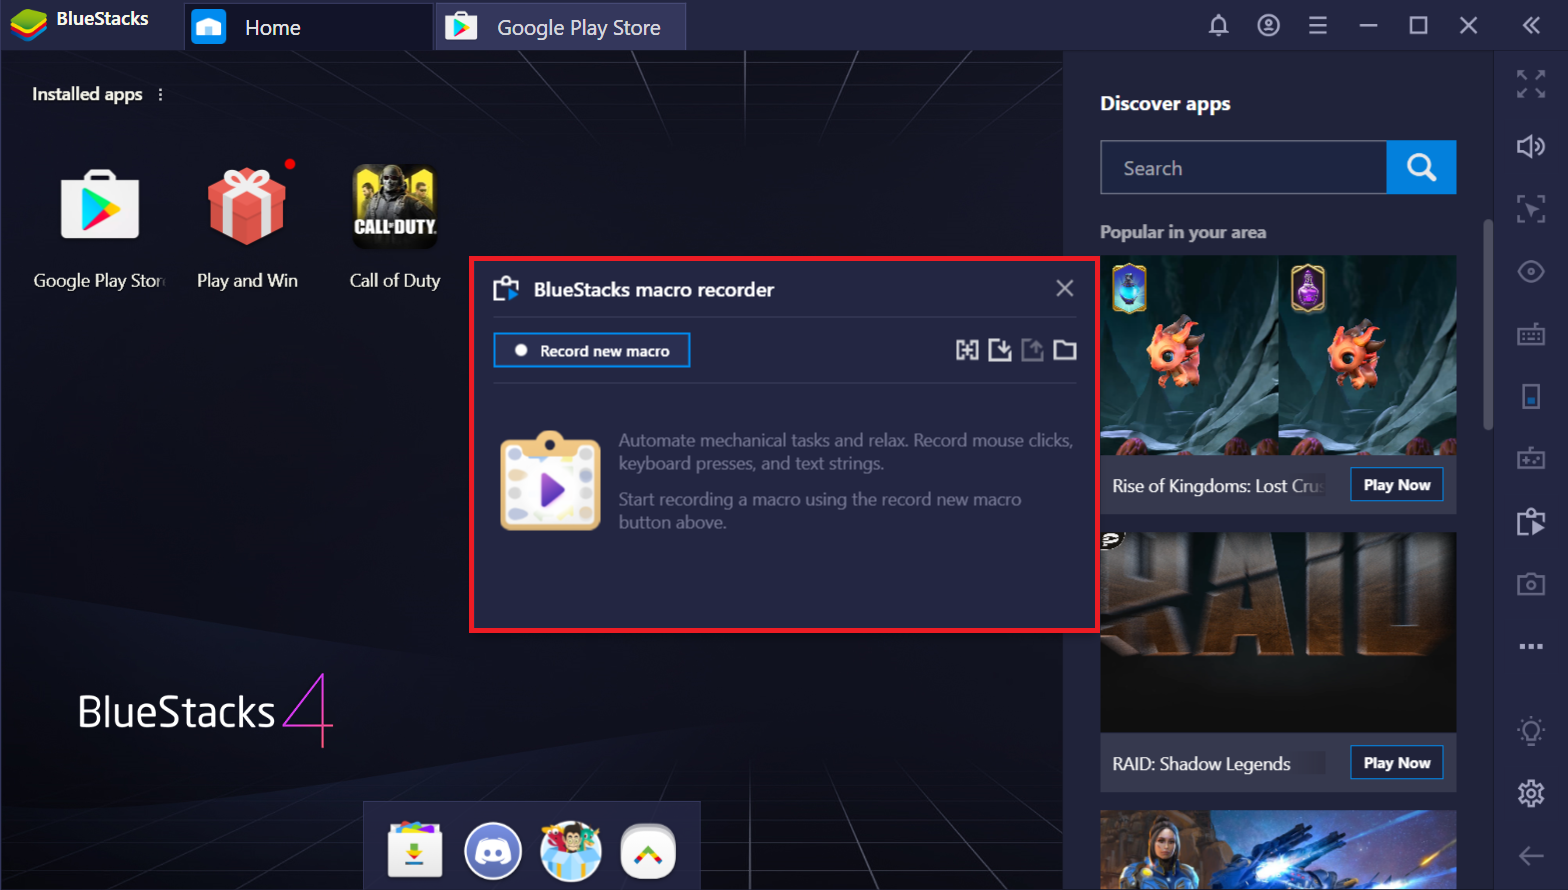Open the RAID: Shadow Legends banner image
The image size is (1568, 890).
click(x=1278, y=632)
